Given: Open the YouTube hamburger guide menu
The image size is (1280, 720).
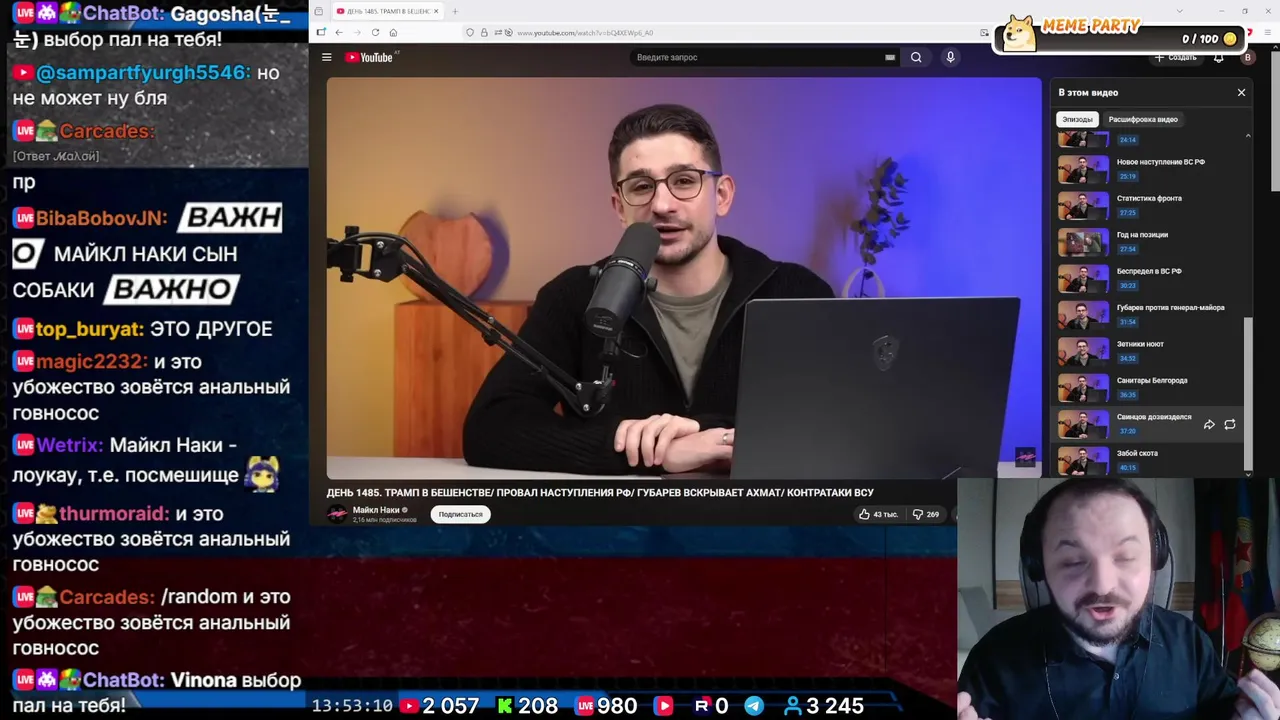Looking at the screenshot, I should (x=326, y=57).
